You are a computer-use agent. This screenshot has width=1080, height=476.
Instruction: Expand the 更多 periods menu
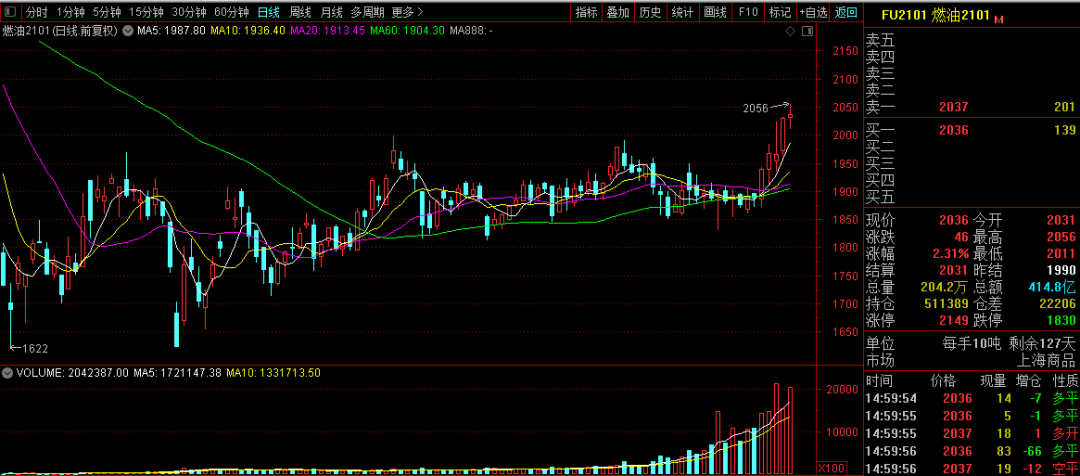point(408,12)
